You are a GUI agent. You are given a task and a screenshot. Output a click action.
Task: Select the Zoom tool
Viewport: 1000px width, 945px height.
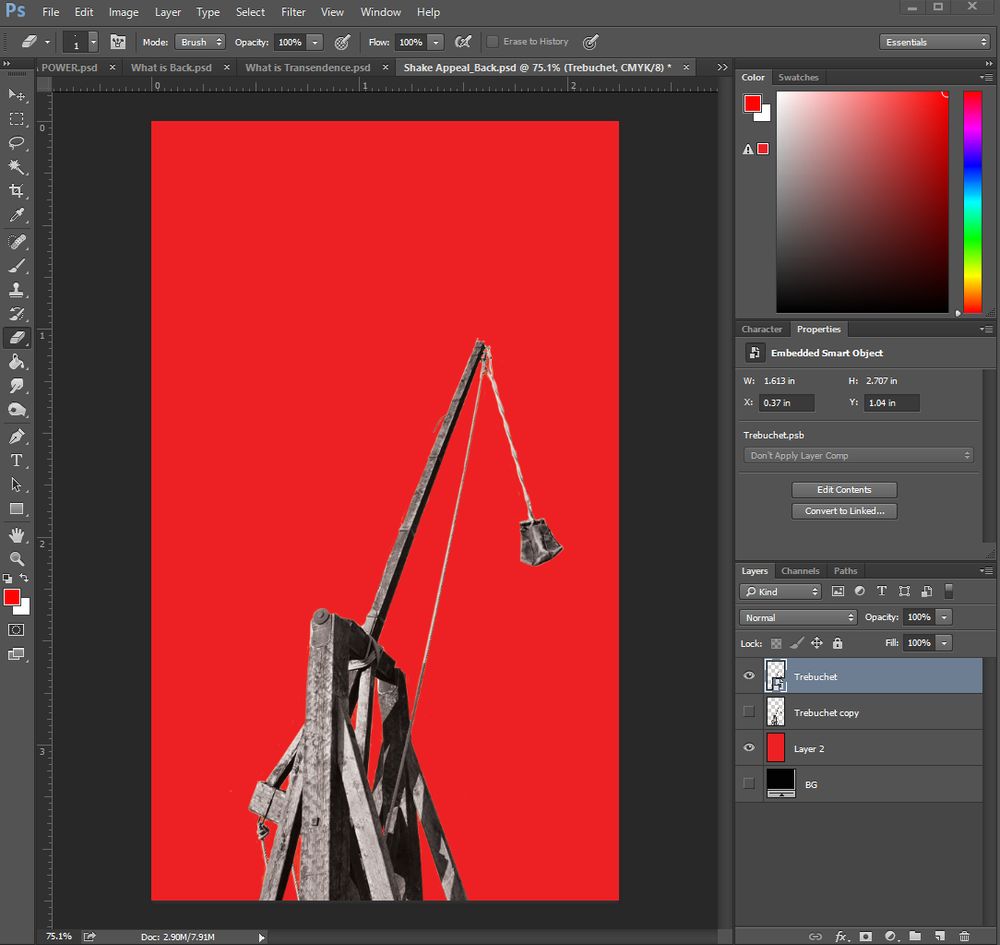click(x=17, y=558)
